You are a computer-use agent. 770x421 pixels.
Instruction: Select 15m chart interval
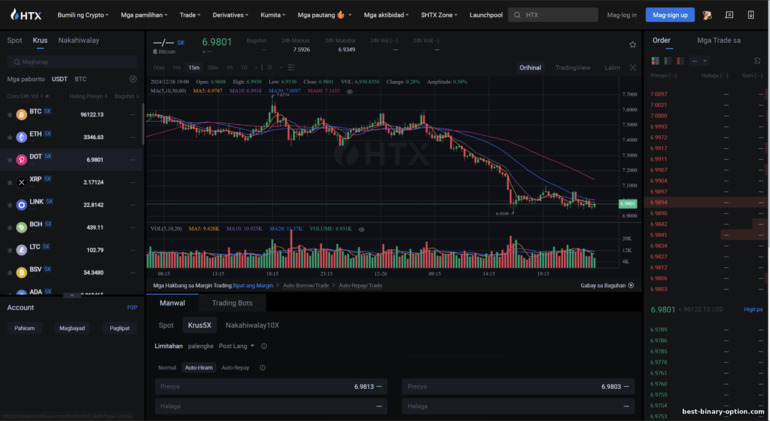tap(194, 67)
